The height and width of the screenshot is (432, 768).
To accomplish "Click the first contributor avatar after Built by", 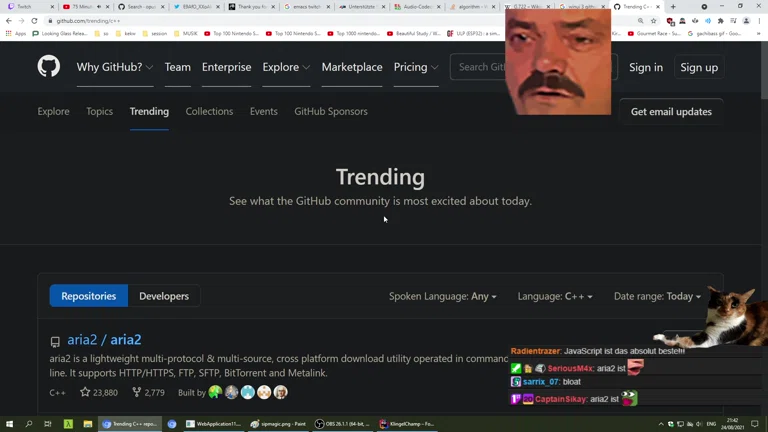I will (x=215, y=393).
